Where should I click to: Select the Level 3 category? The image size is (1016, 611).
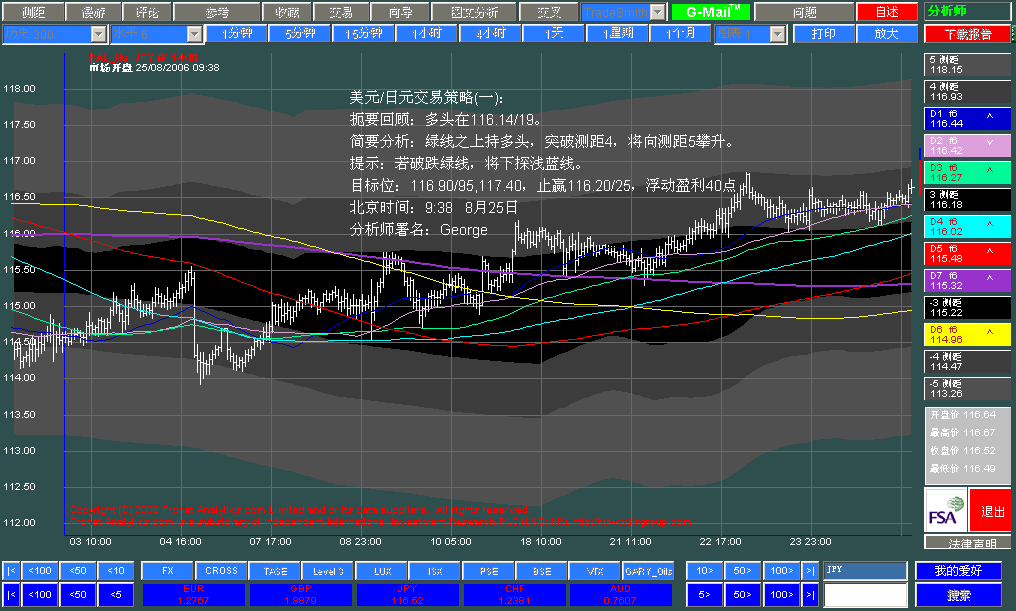[328, 571]
